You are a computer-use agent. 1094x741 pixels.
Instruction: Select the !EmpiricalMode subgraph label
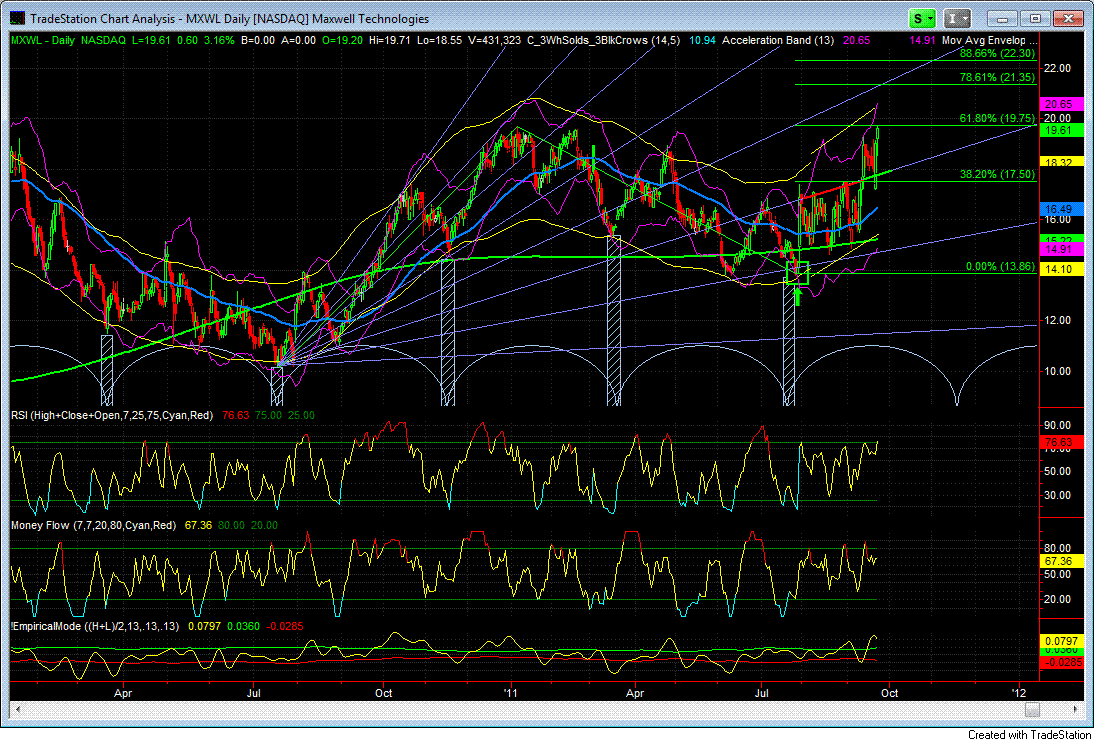95,627
